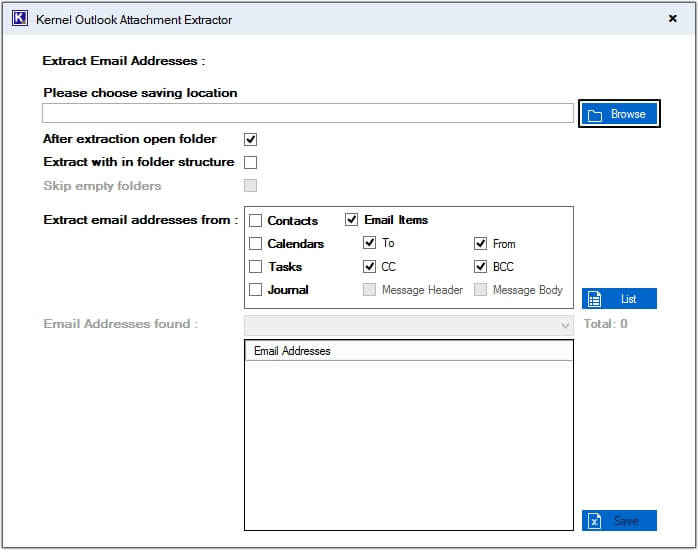Click the saving location input field
The image size is (699, 551).
pos(308,113)
